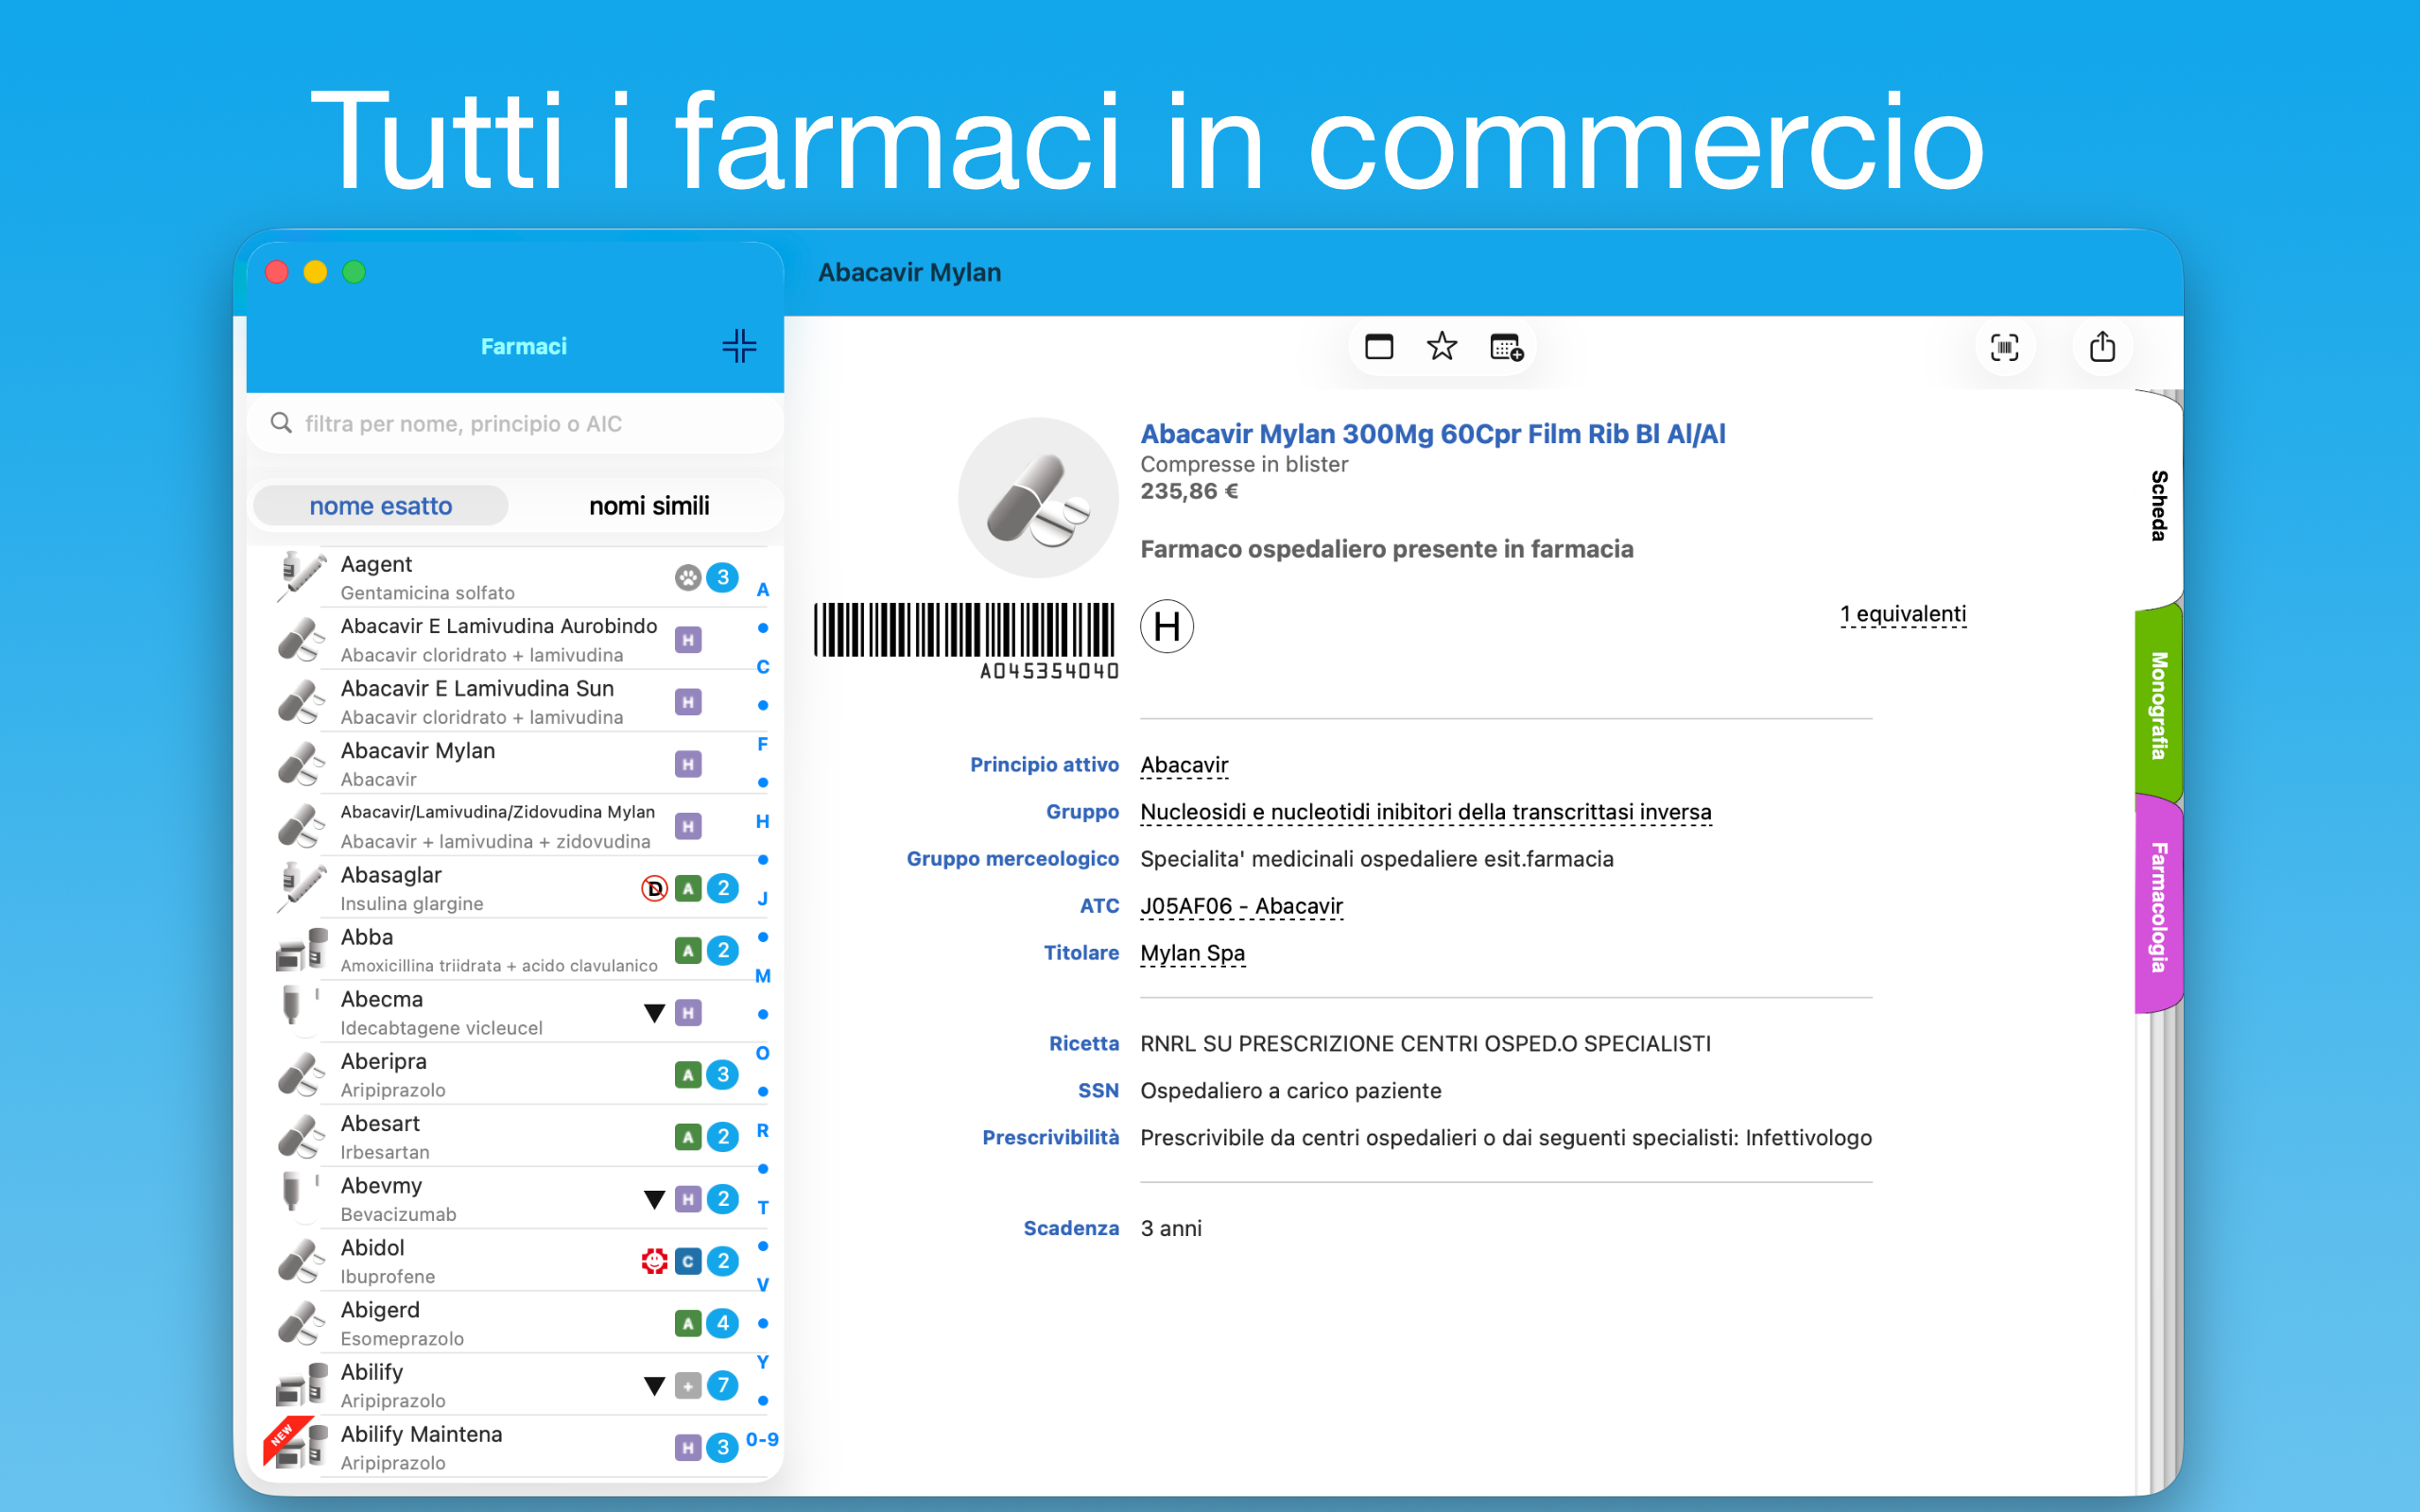
Task: Click the H badge on Abacavir Mylan row
Action: [x=687, y=764]
